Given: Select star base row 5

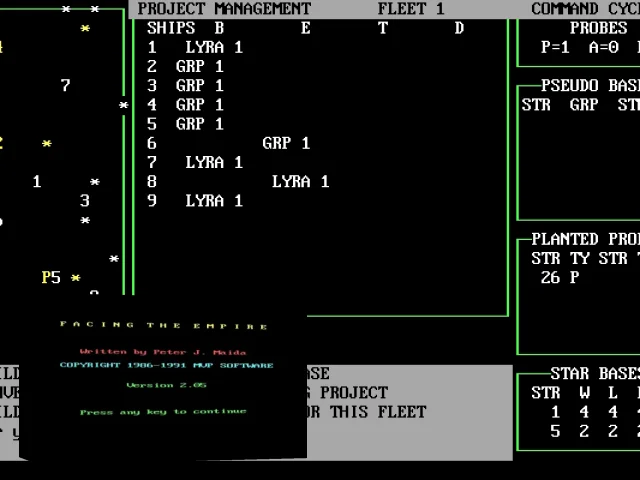Looking at the screenshot, I should point(594,431).
